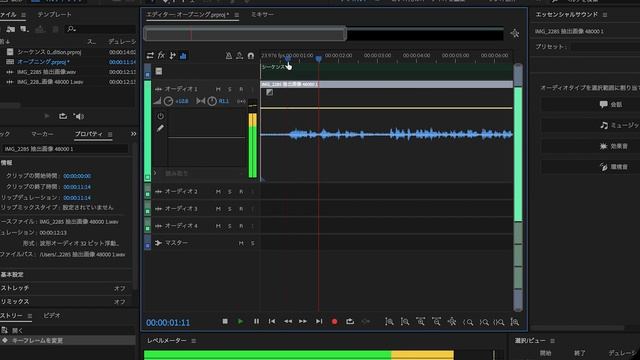Click the pencil icon on オーディオ 1
The image size is (640, 360).
point(160,129)
